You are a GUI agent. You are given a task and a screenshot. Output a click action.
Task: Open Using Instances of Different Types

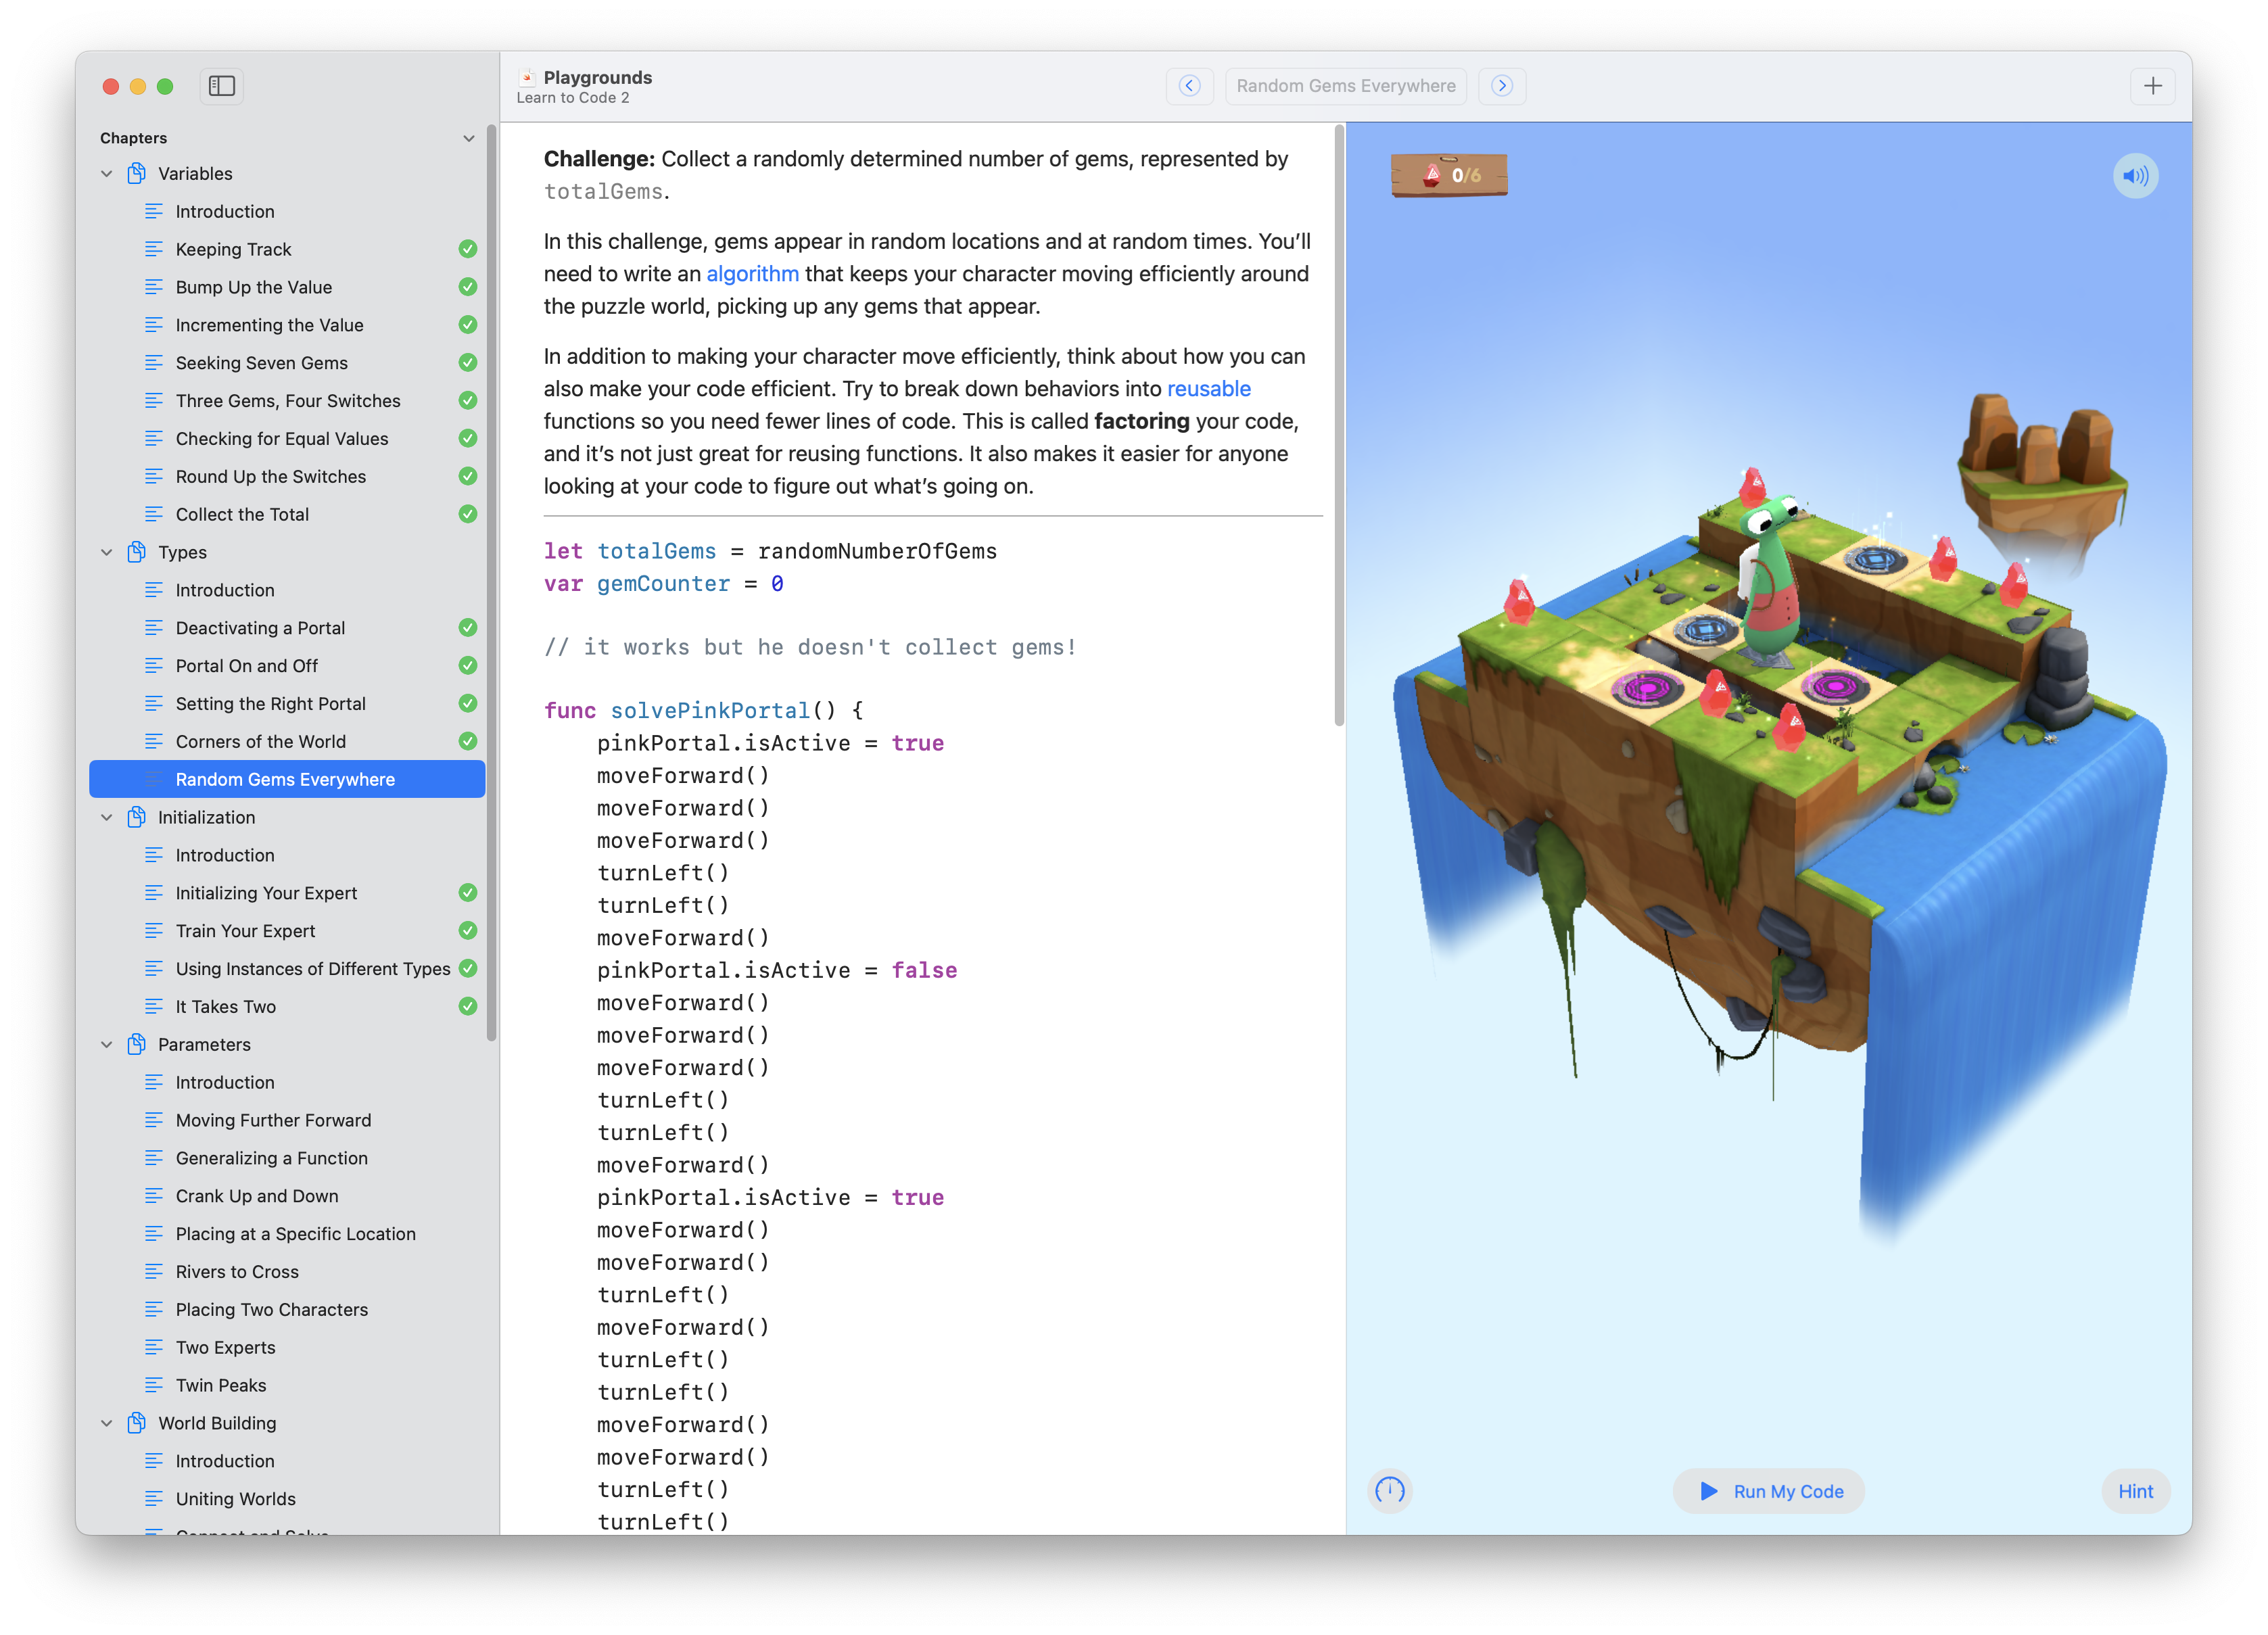coord(287,968)
